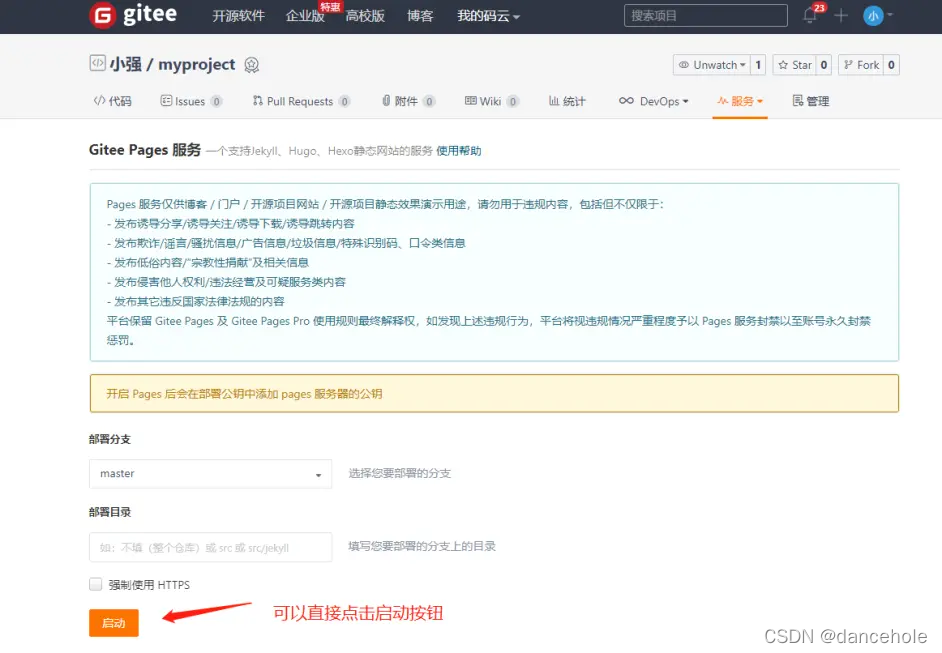Focus the 部署目录 directory input field

click(210, 547)
